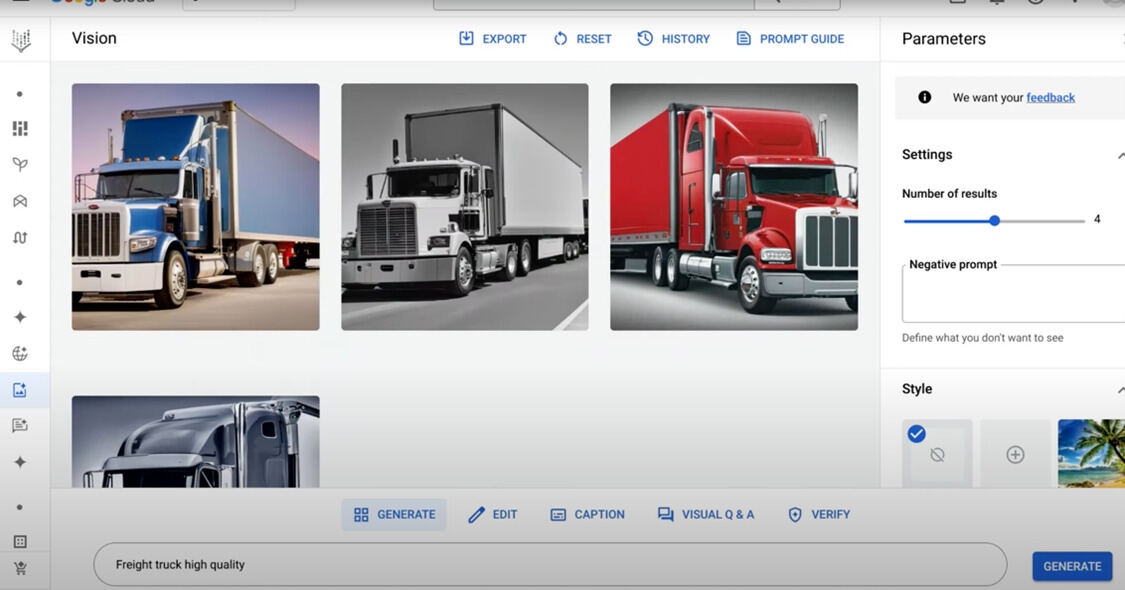The image size is (1125, 590).
Task: Switch to the VISUAL Q & A tab
Action: pyautogui.click(x=706, y=515)
